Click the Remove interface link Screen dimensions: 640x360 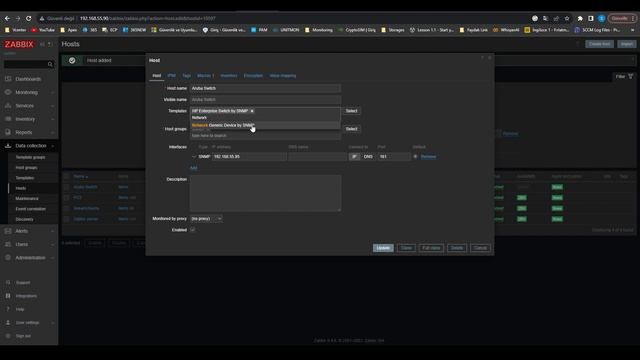coord(428,157)
